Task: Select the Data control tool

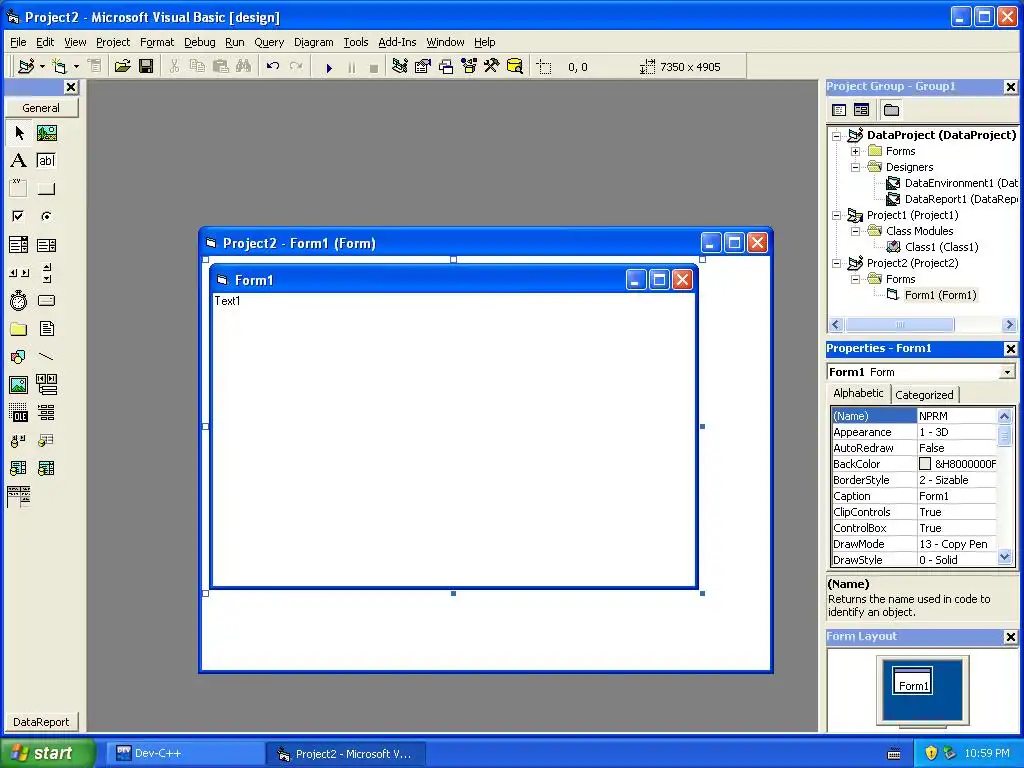Action: coord(46,385)
